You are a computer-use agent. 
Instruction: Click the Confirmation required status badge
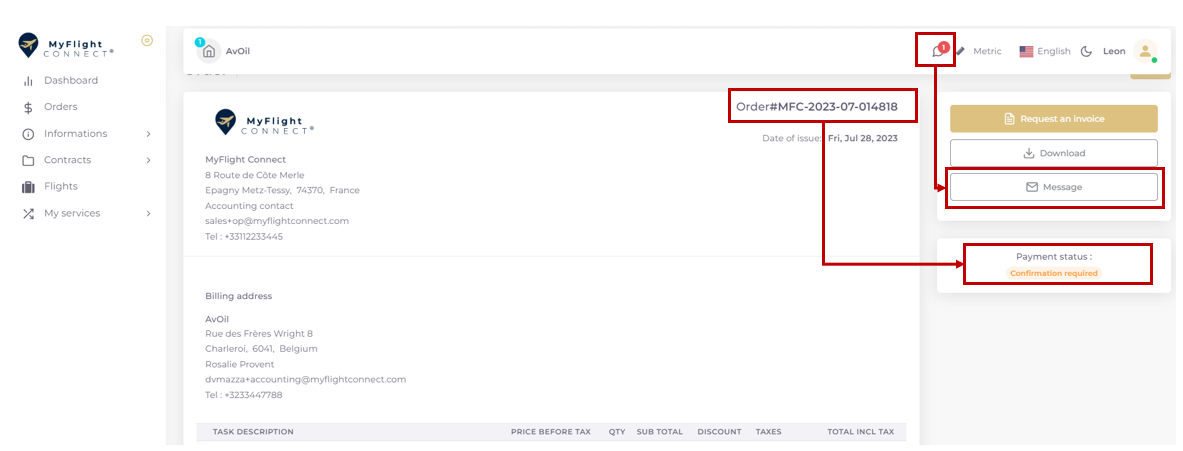pyautogui.click(x=1053, y=273)
